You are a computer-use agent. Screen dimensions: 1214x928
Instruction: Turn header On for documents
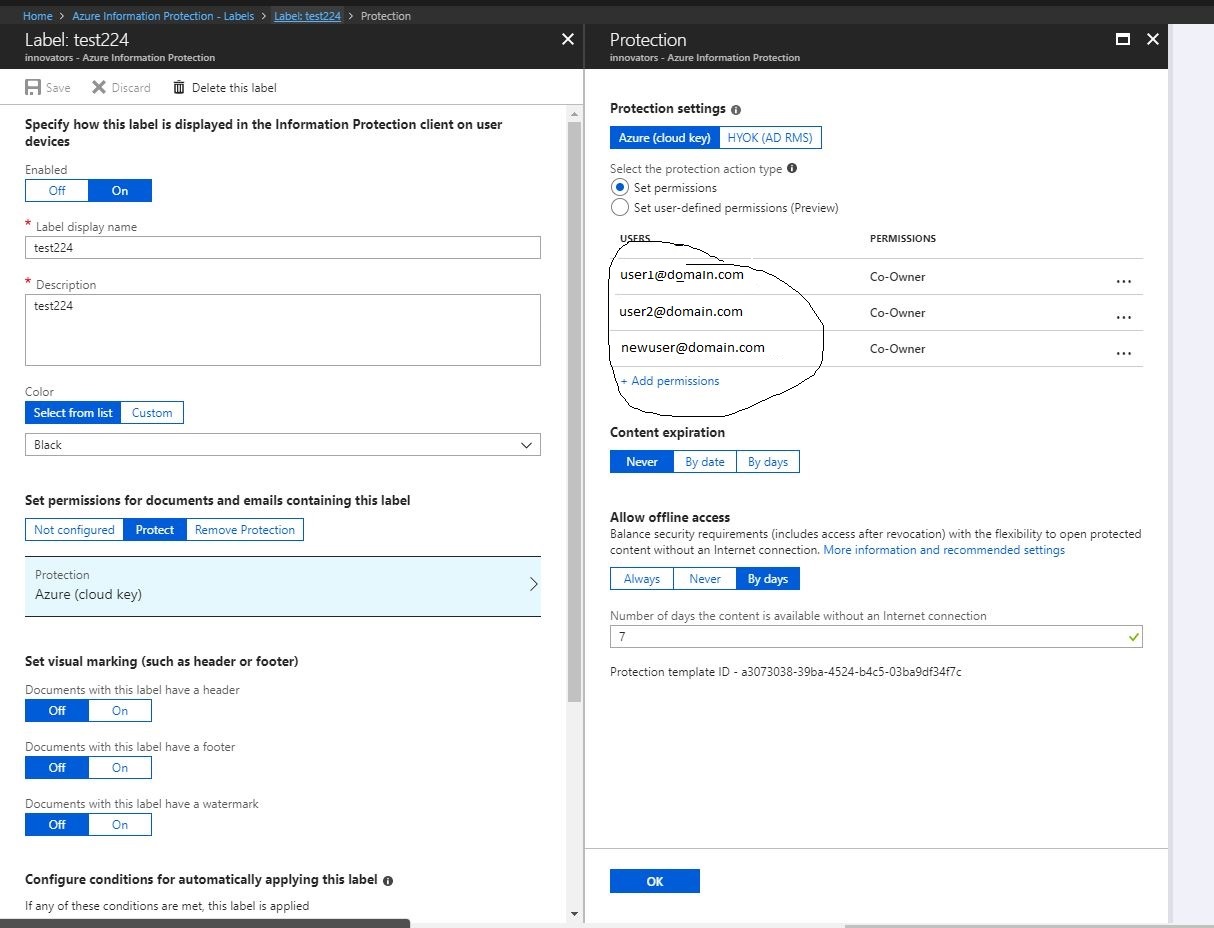point(120,710)
